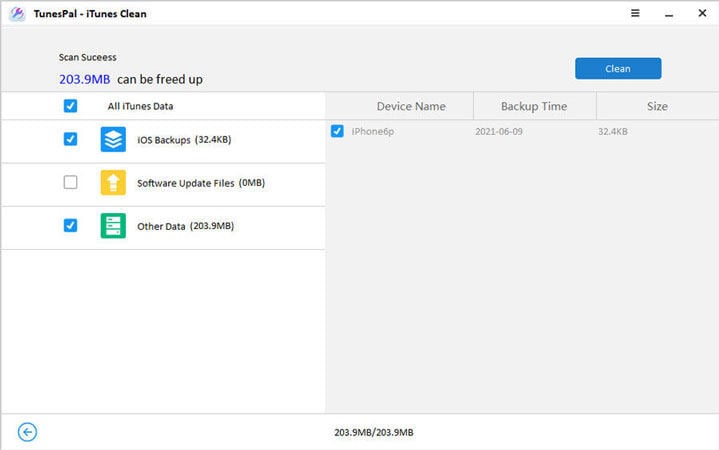This screenshot has height=450, width=719.
Task: Select the iOS Backups (32.4KB) category
Action: [184, 140]
